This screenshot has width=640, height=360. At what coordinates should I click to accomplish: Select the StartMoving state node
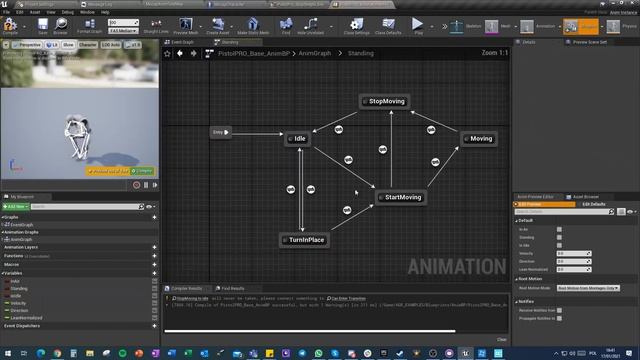(x=401, y=198)
